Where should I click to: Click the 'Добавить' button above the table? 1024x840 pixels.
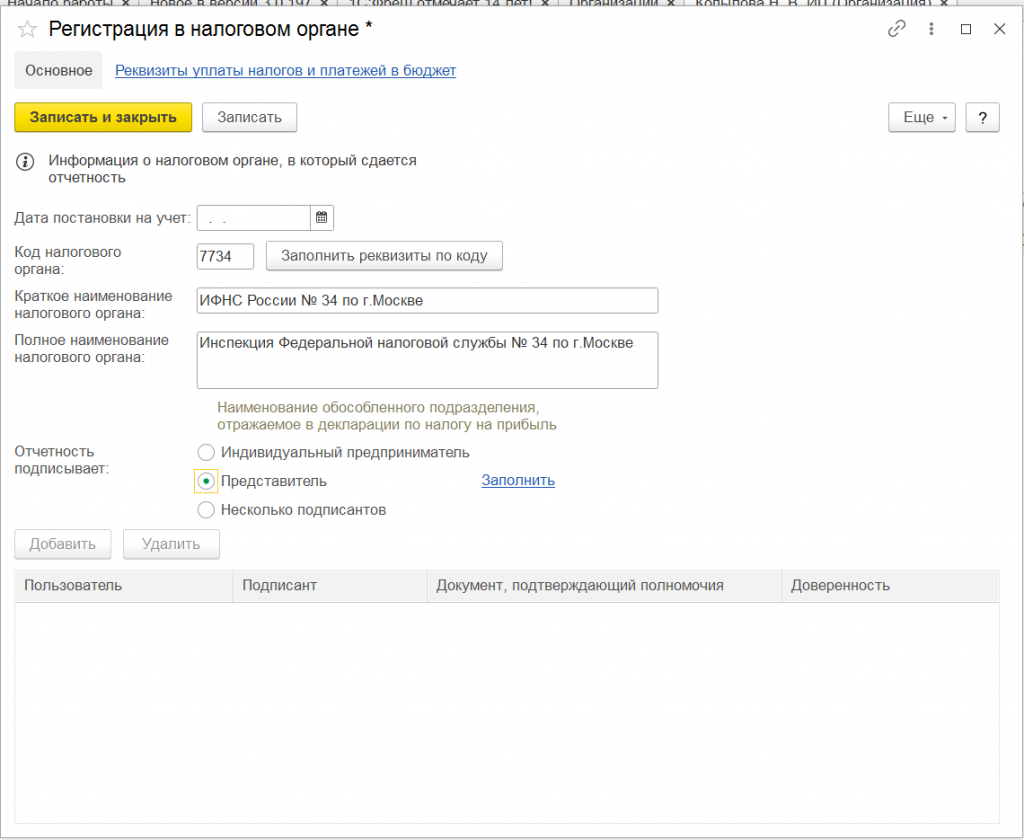coord(63,544)
